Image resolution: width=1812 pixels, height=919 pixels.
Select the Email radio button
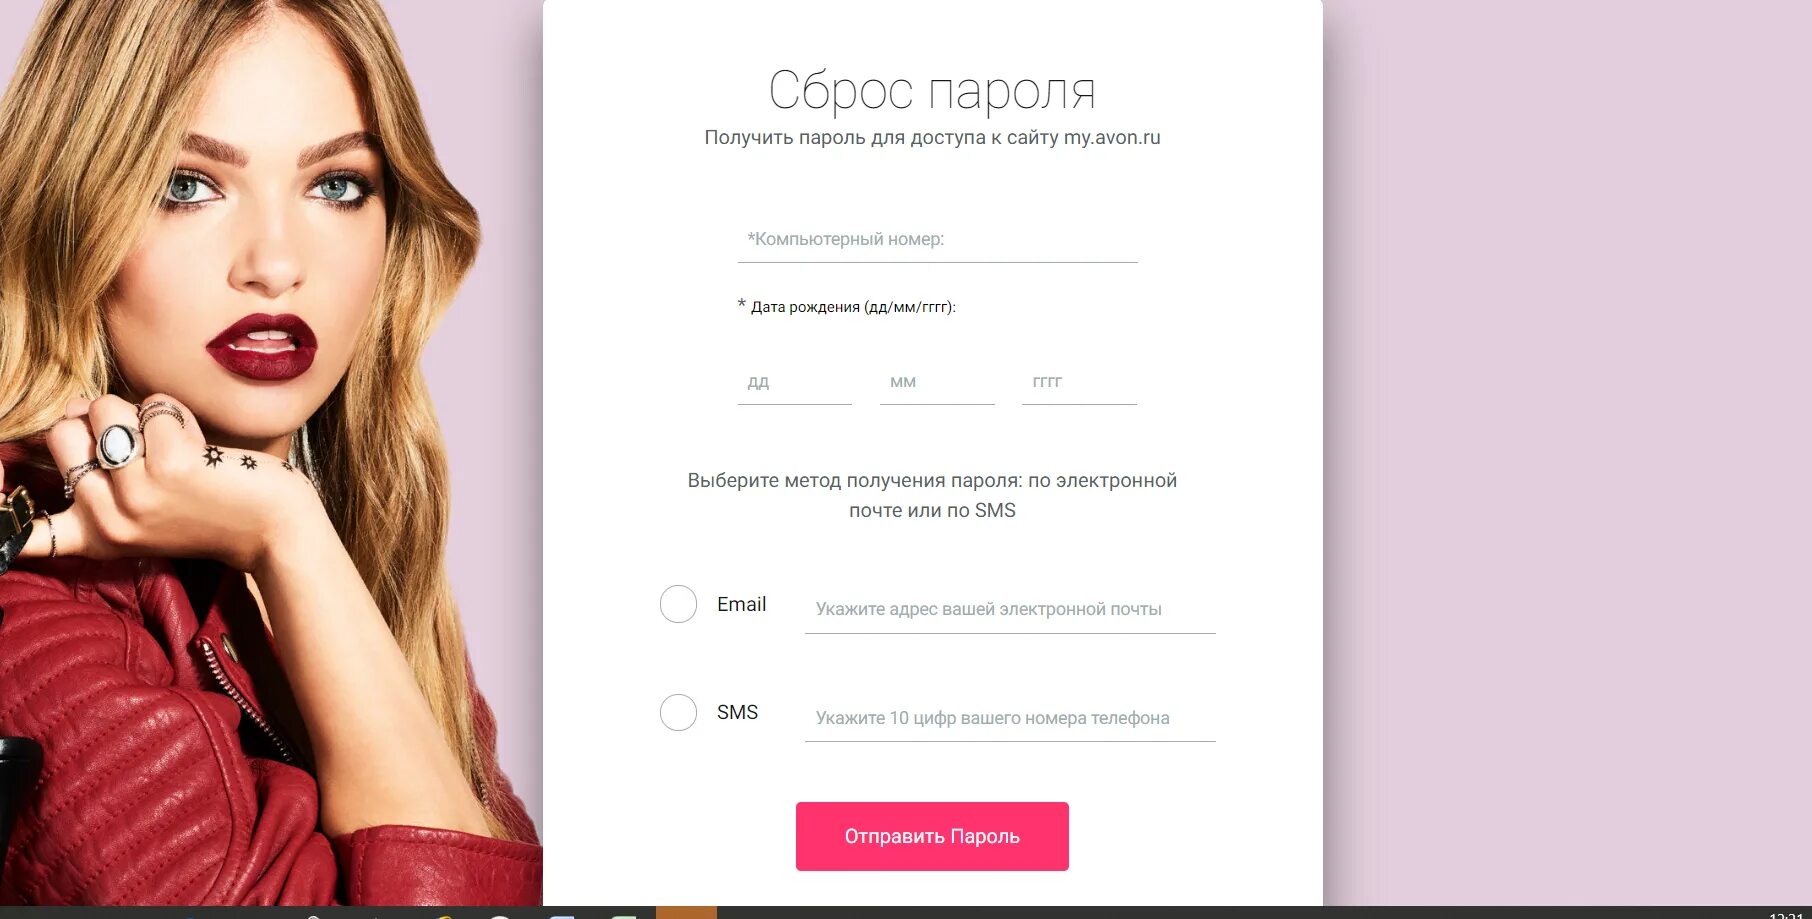tap(678, 604)
